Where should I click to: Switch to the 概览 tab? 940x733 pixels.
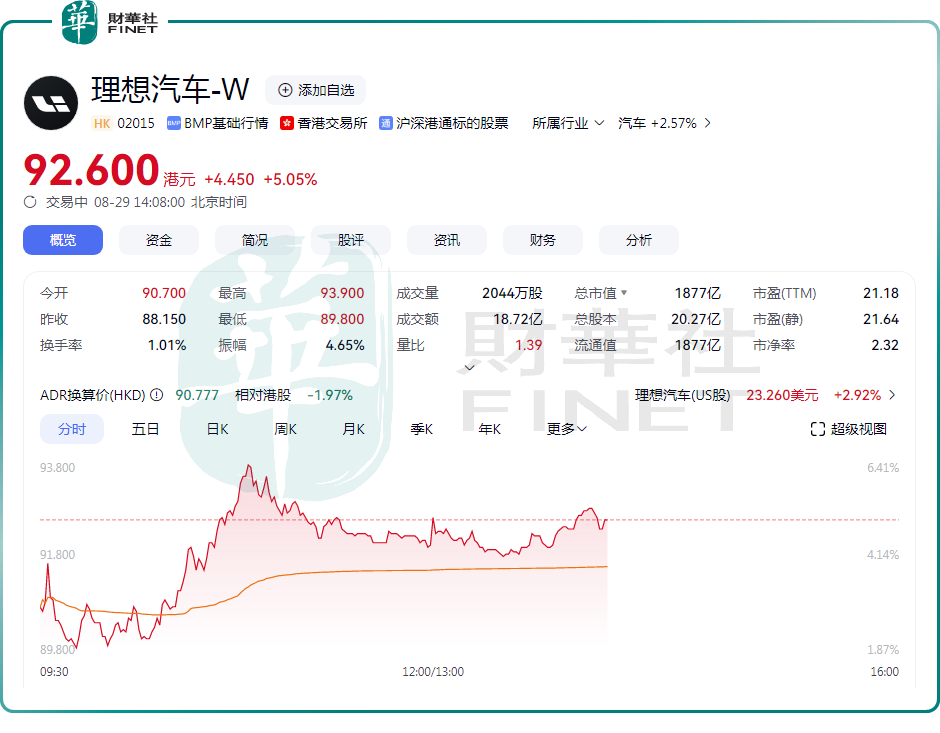pos(63,240)
